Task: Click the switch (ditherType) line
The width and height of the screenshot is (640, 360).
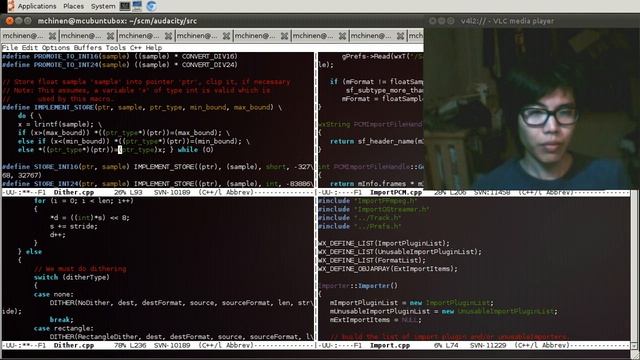Action: [72, 278]
